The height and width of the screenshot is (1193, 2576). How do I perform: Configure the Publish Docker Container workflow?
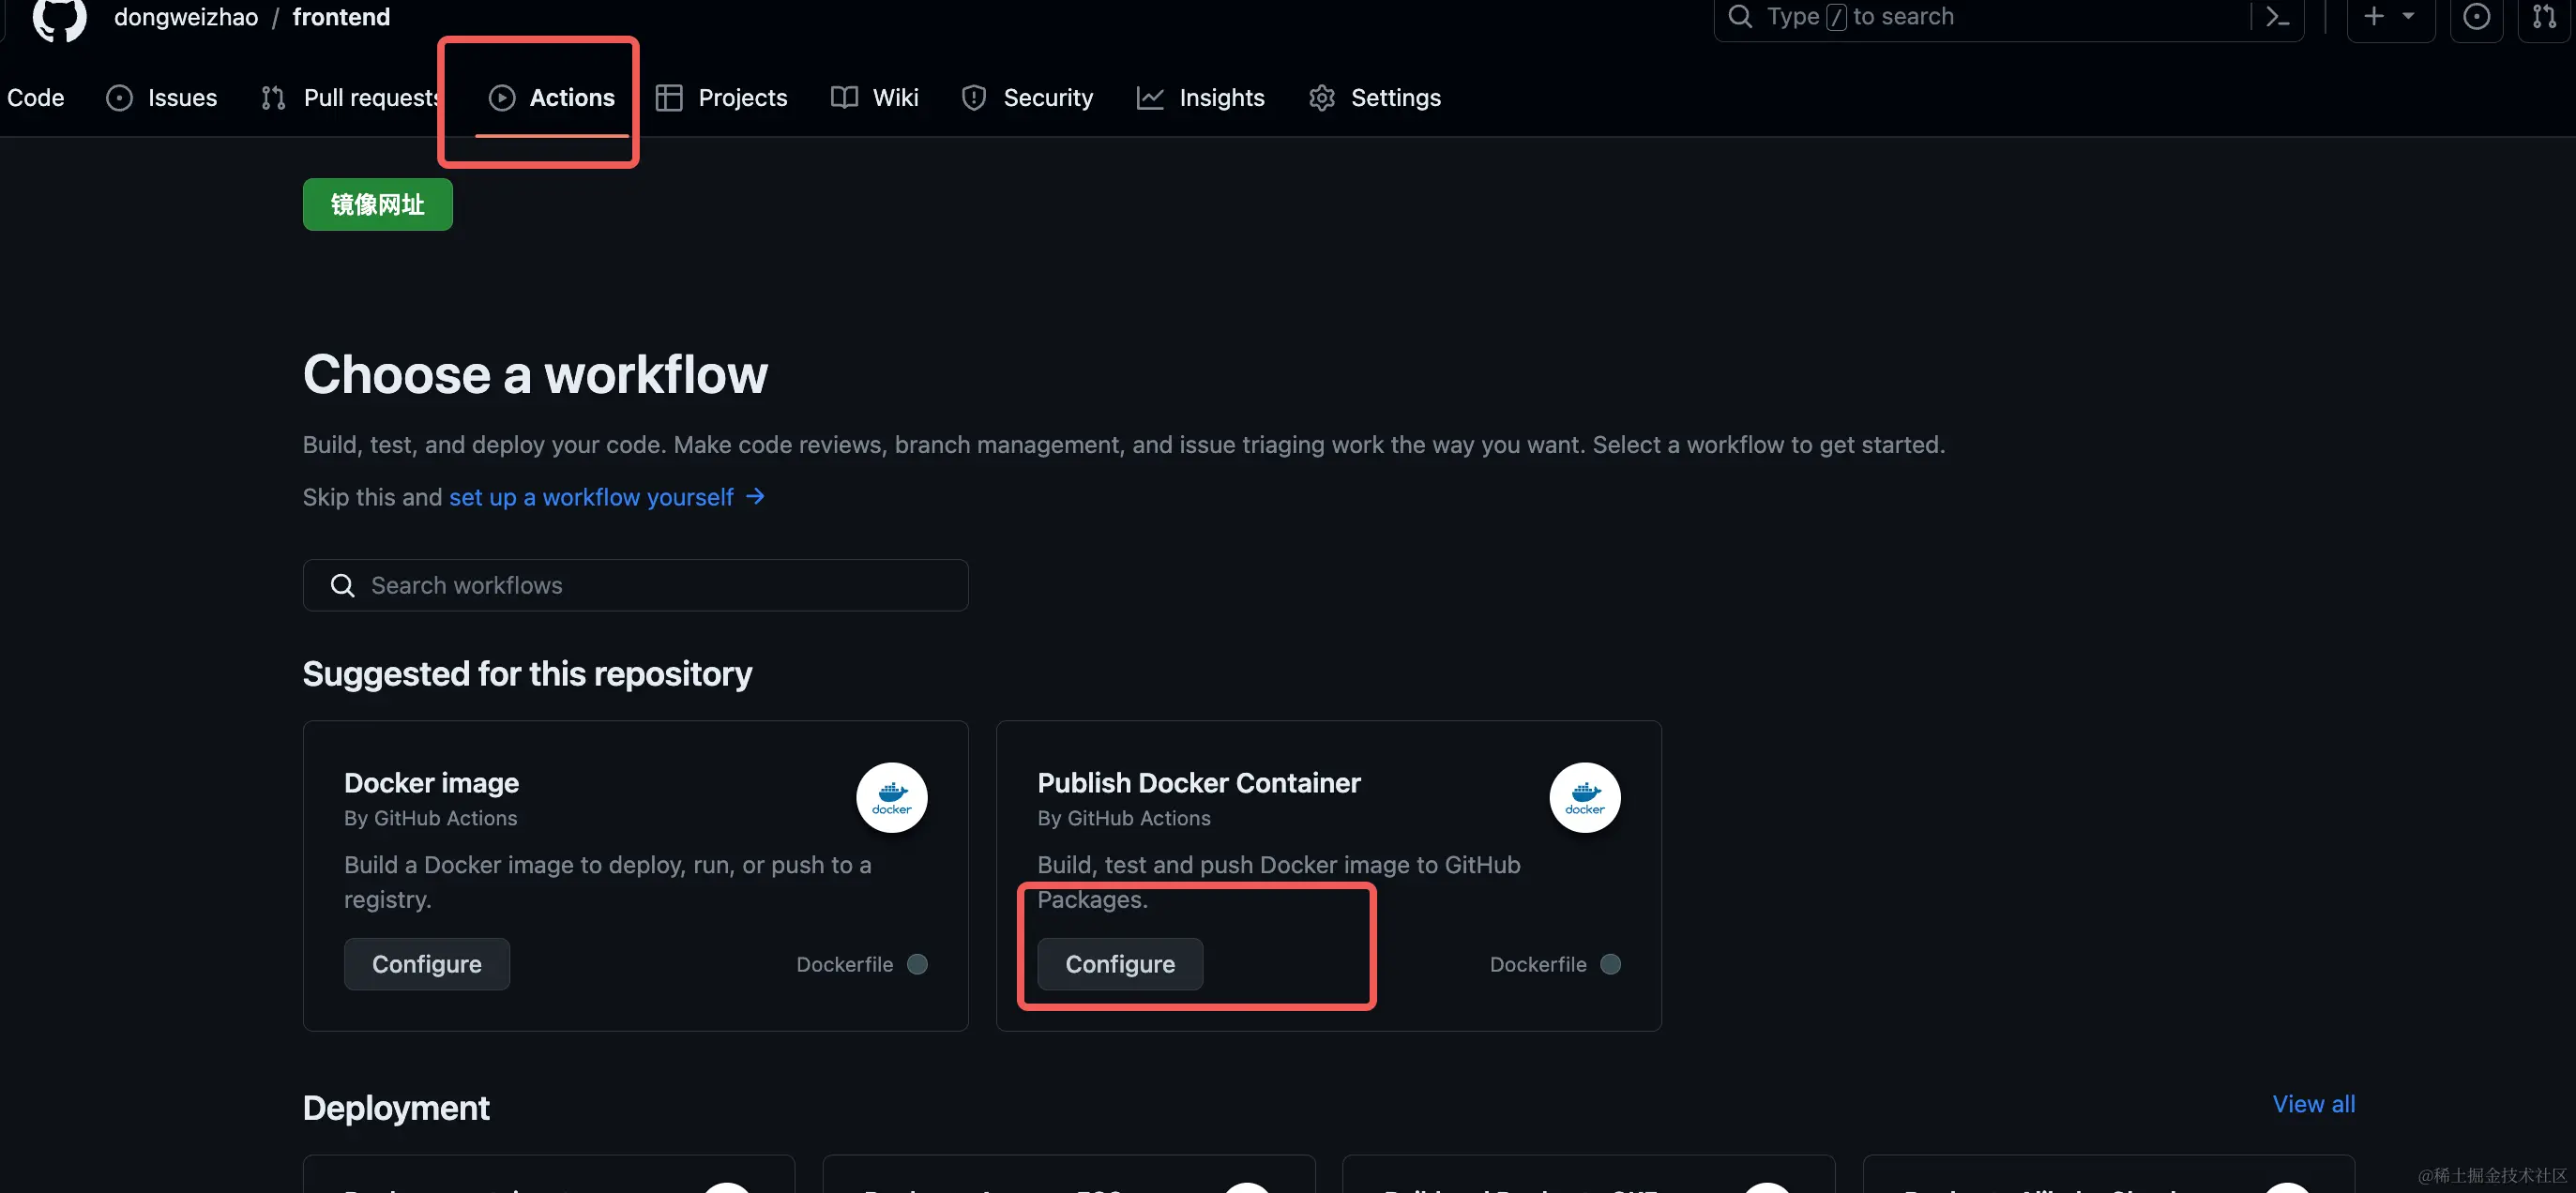(x=1120, y=964)
